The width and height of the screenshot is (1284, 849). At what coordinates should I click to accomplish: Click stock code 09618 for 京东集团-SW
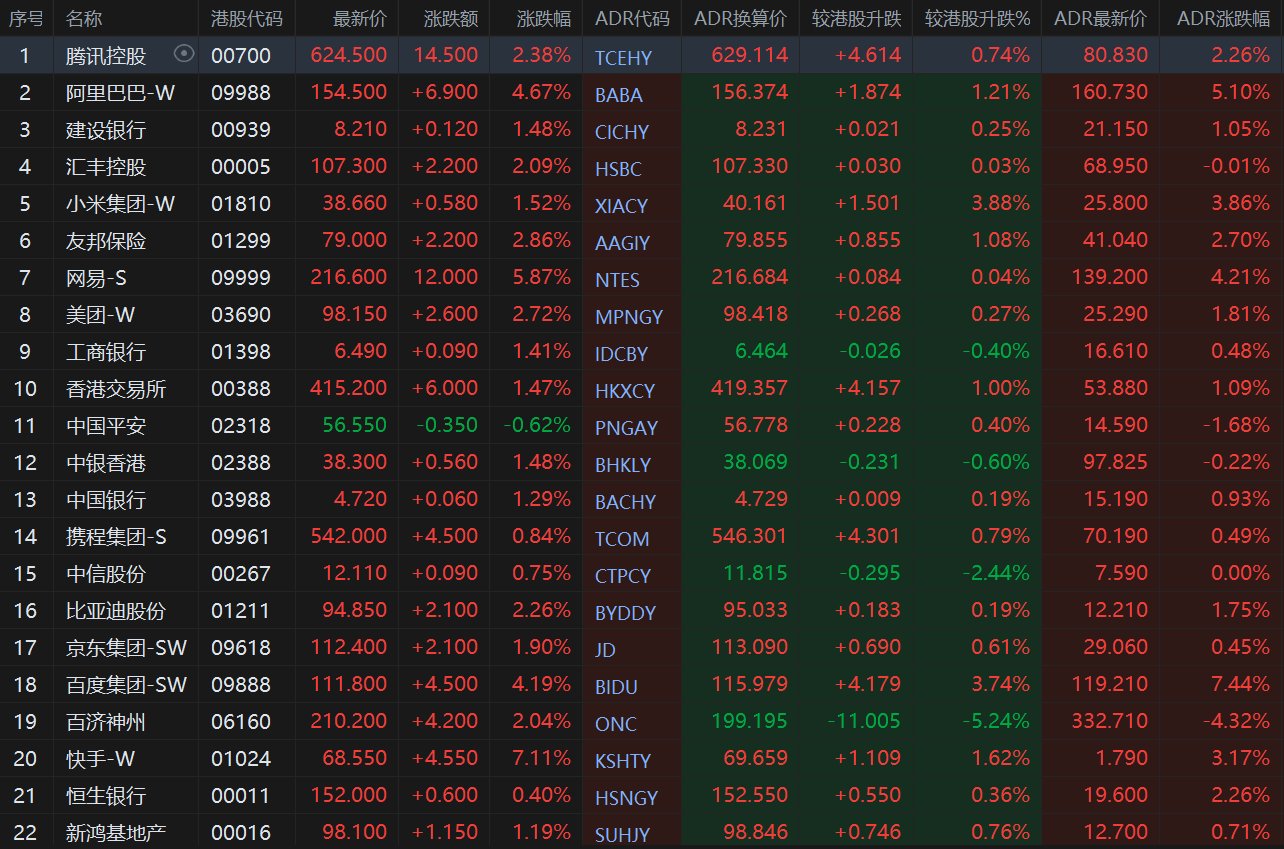click(240, 648)
